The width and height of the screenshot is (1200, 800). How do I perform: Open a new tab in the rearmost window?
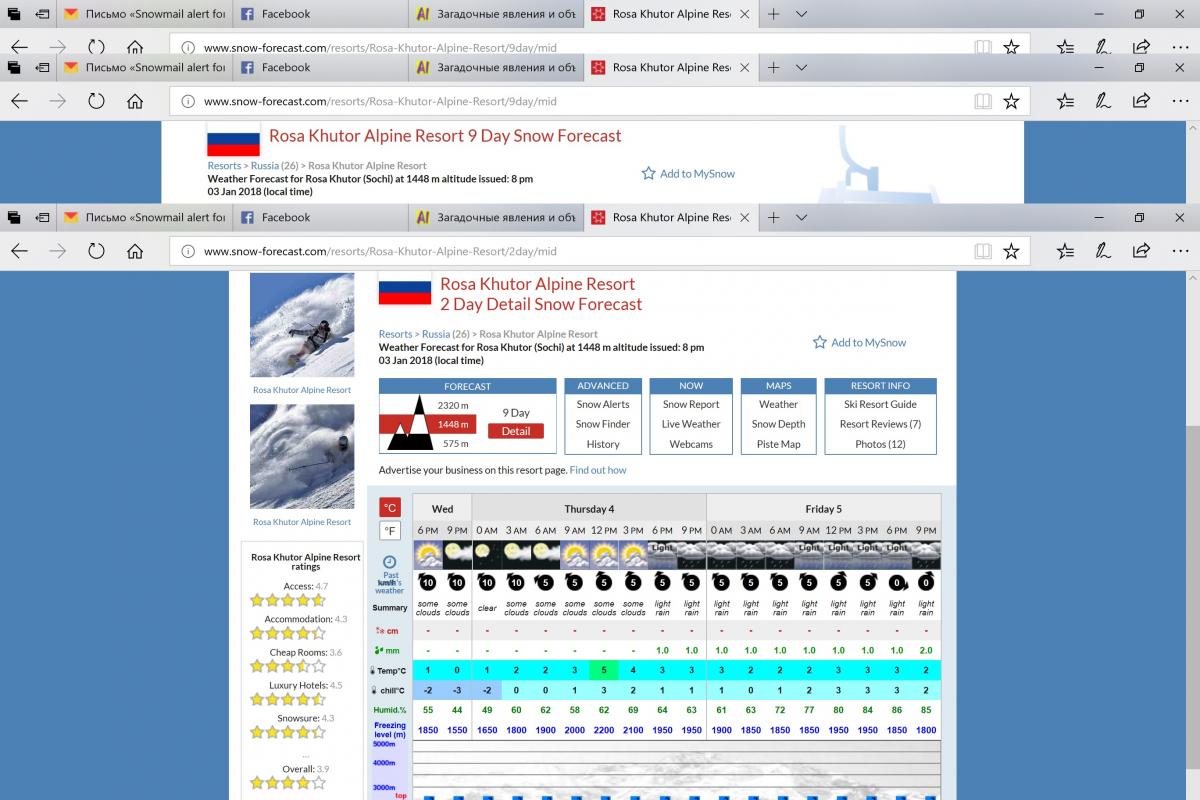click(x=773, y=14)
